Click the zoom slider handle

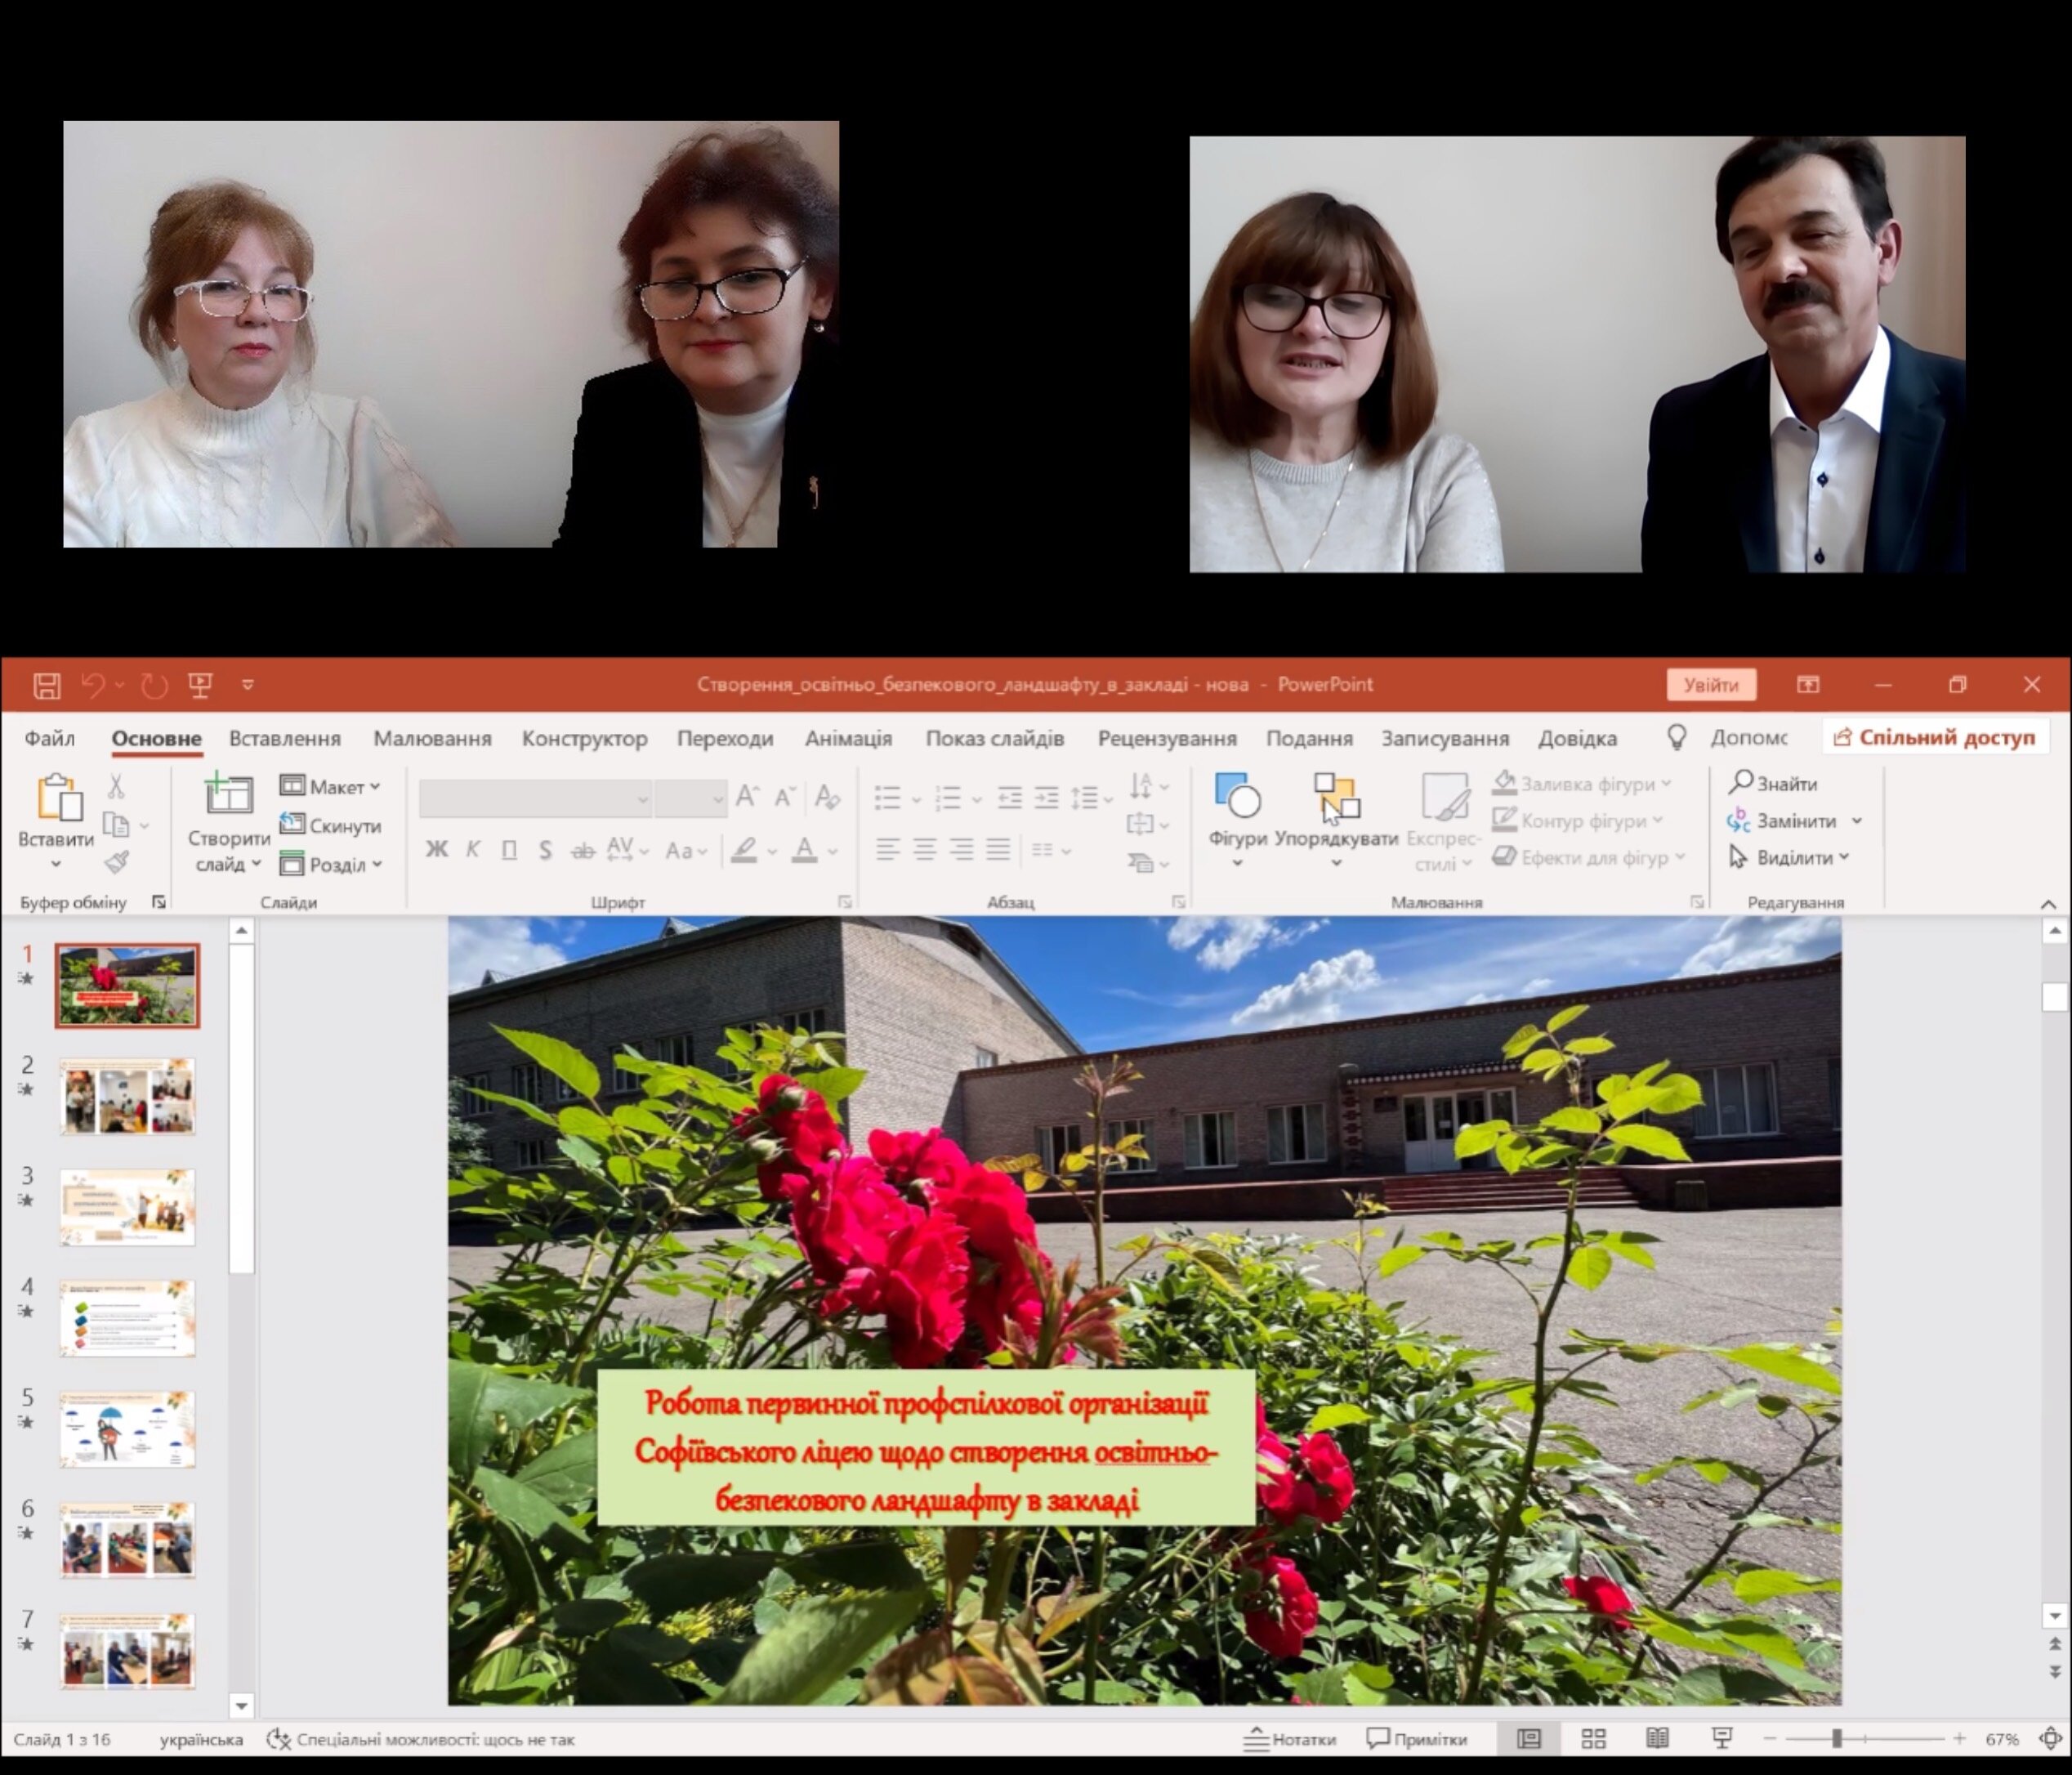(x=1836, y=1739)
